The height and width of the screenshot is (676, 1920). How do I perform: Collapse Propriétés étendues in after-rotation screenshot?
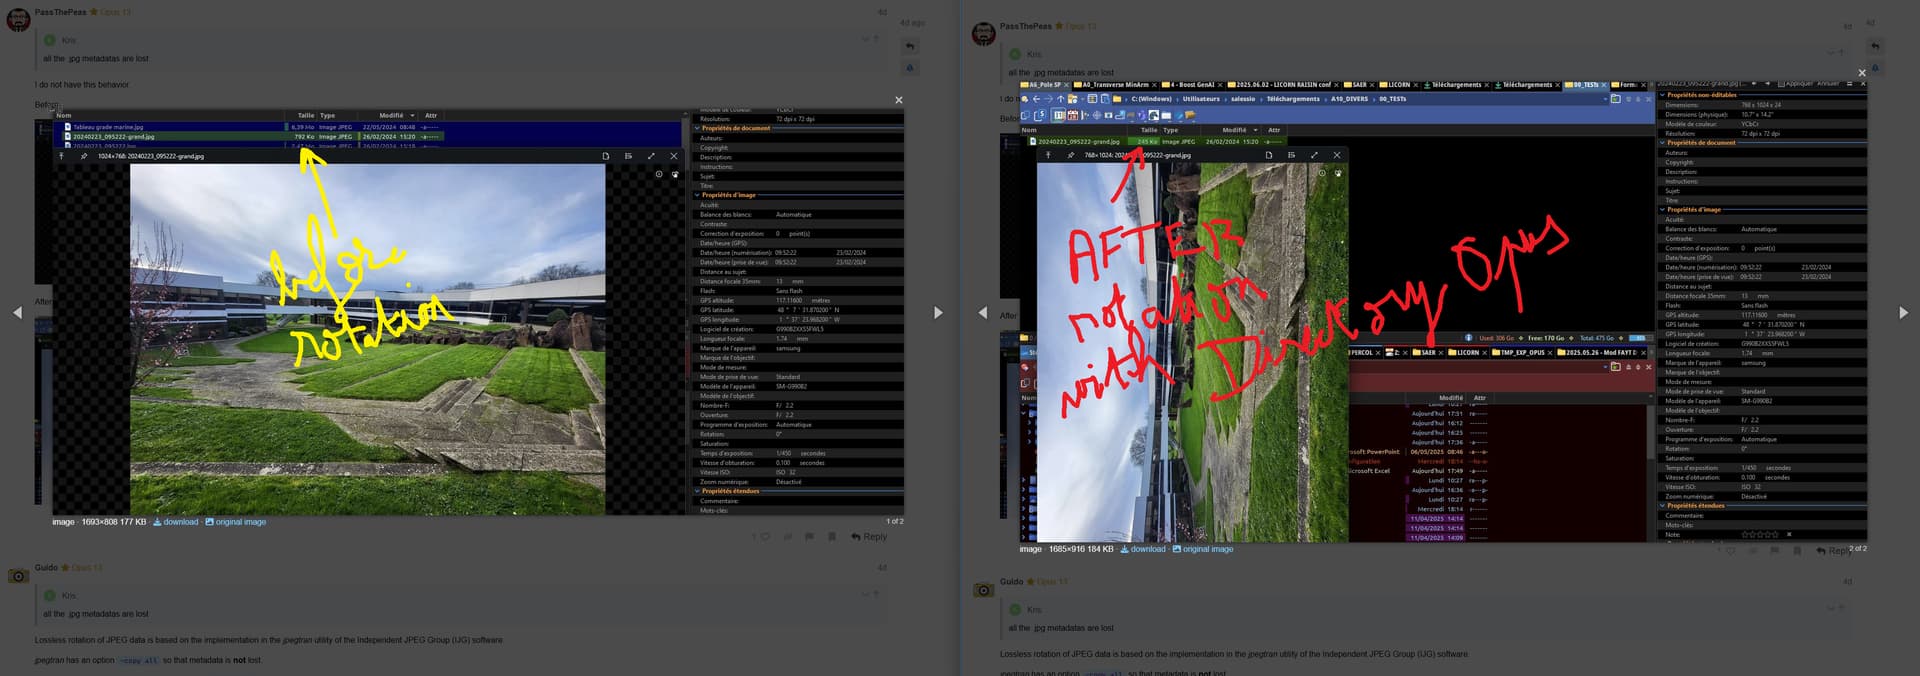1663,506
